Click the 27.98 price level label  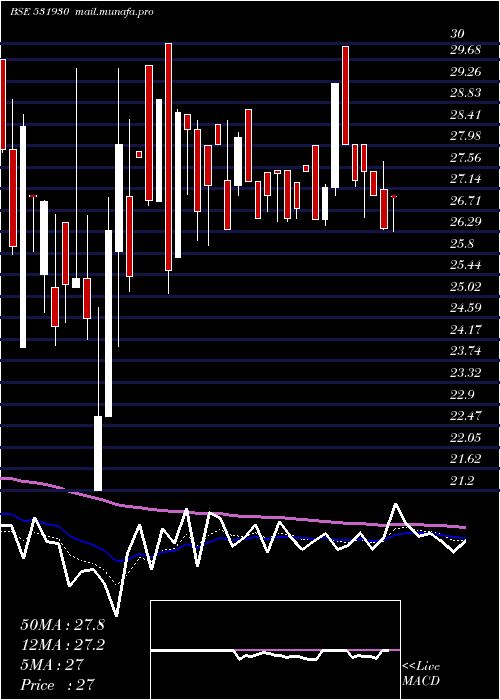click(465, 136)
